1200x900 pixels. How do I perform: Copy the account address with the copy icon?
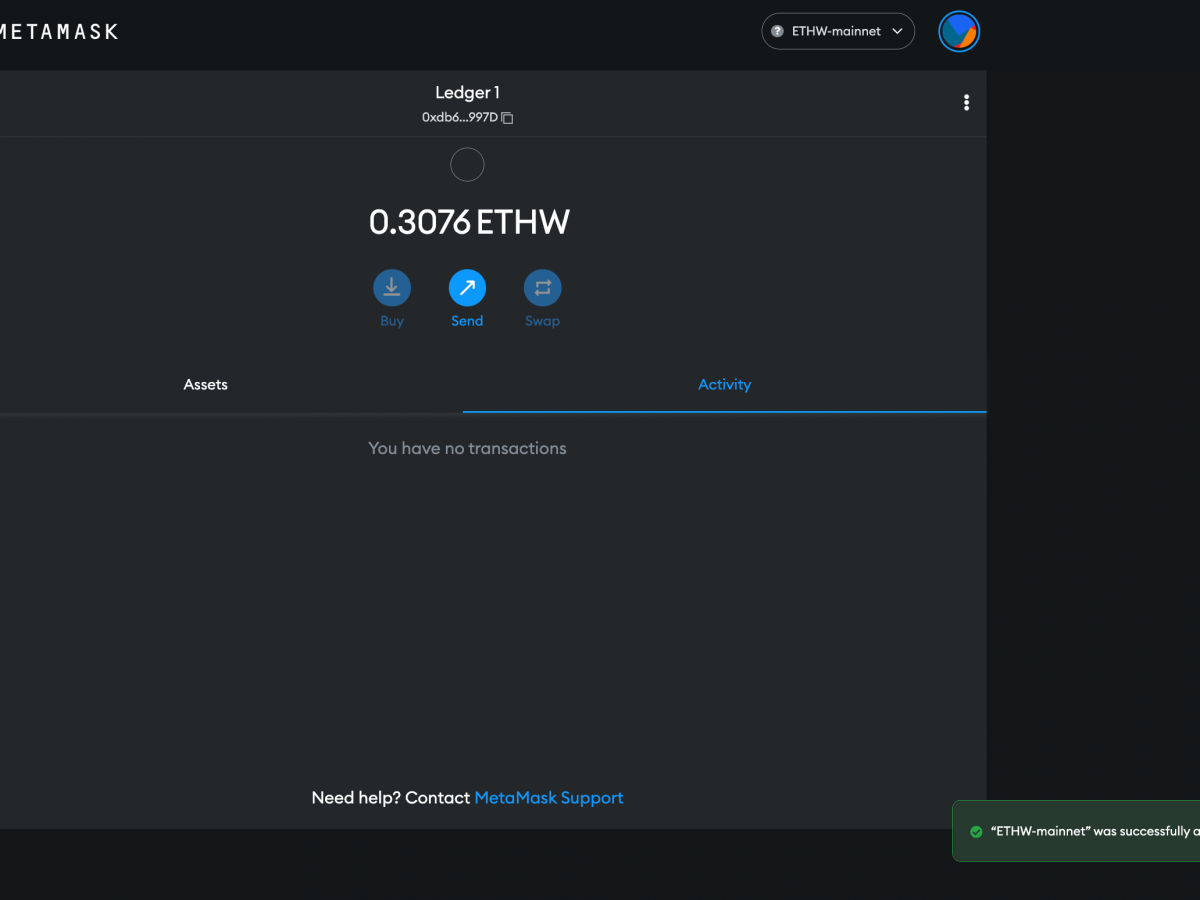[507, 118]
